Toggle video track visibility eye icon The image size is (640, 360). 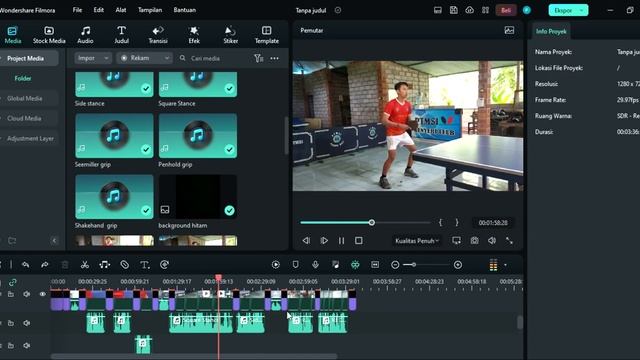(42, 294)
